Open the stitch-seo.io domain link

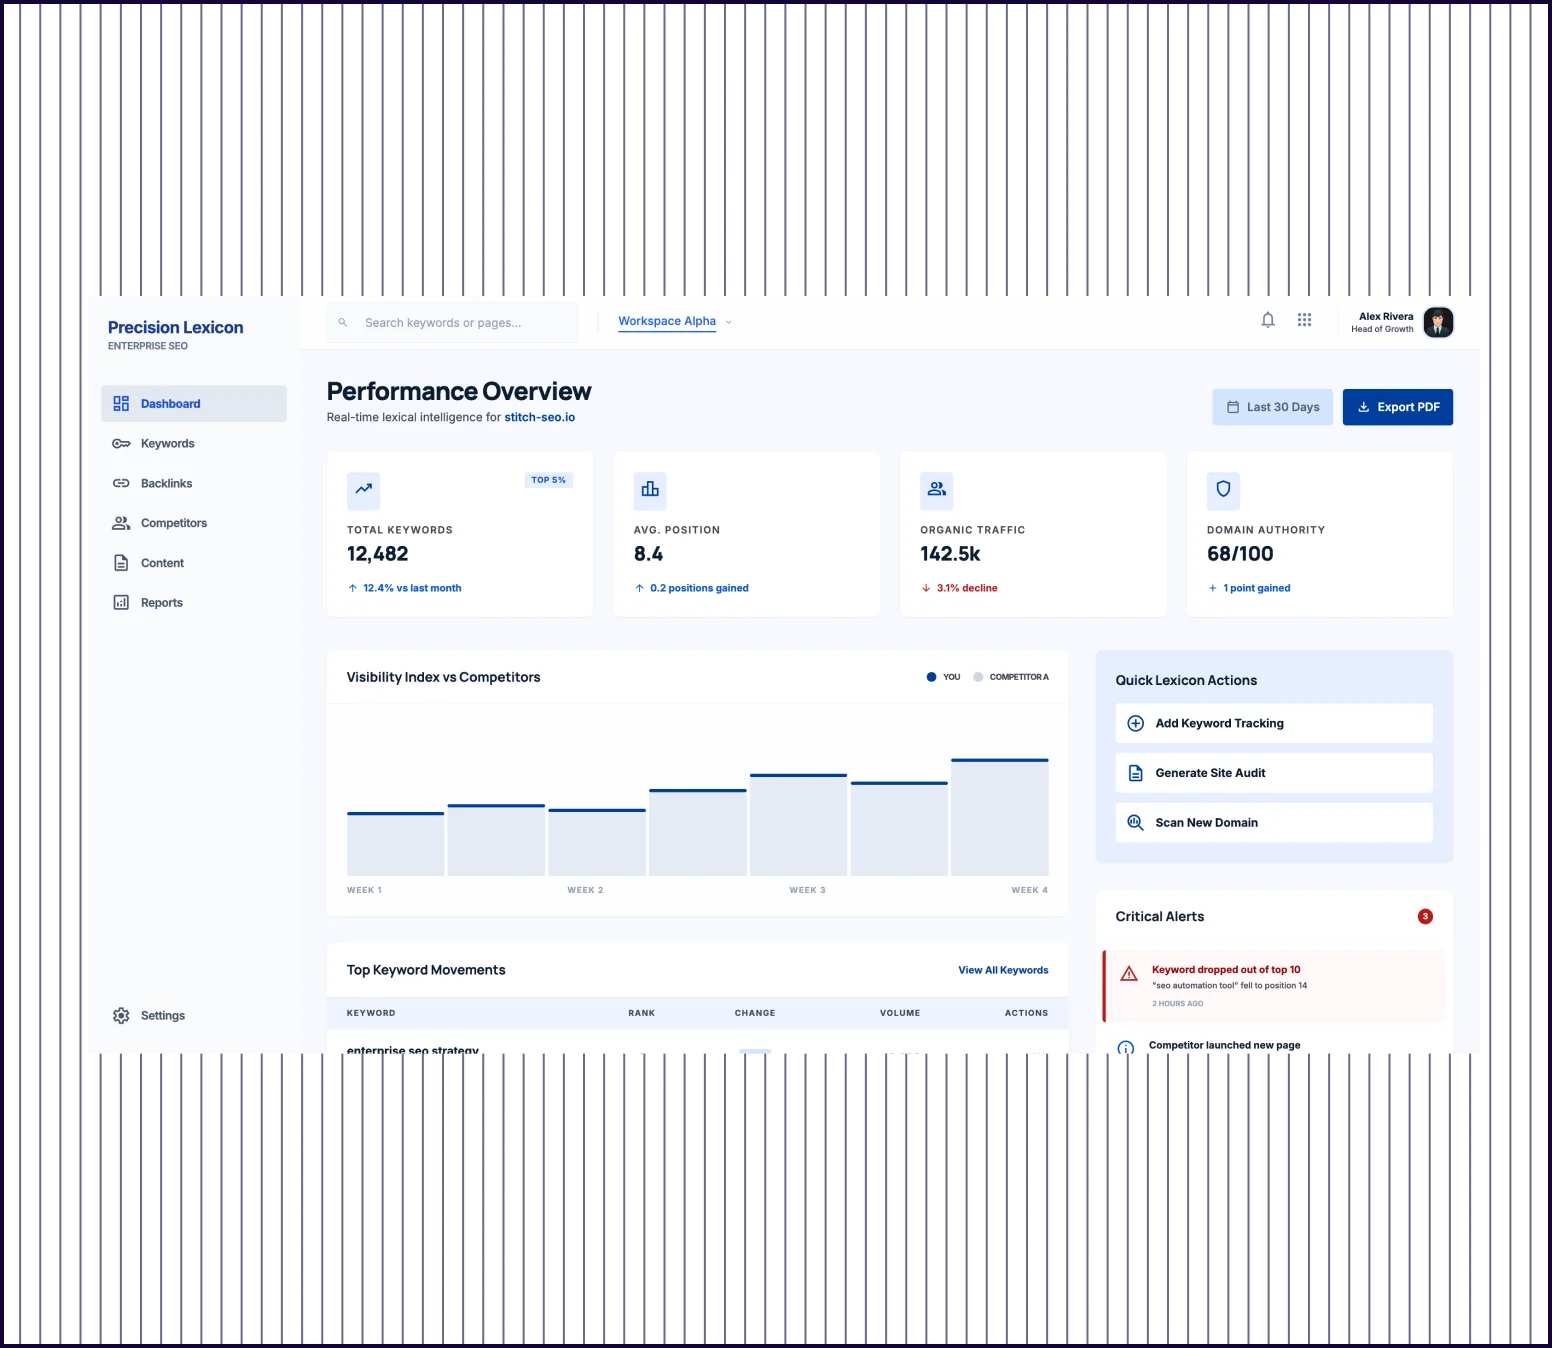click(539, 417)
